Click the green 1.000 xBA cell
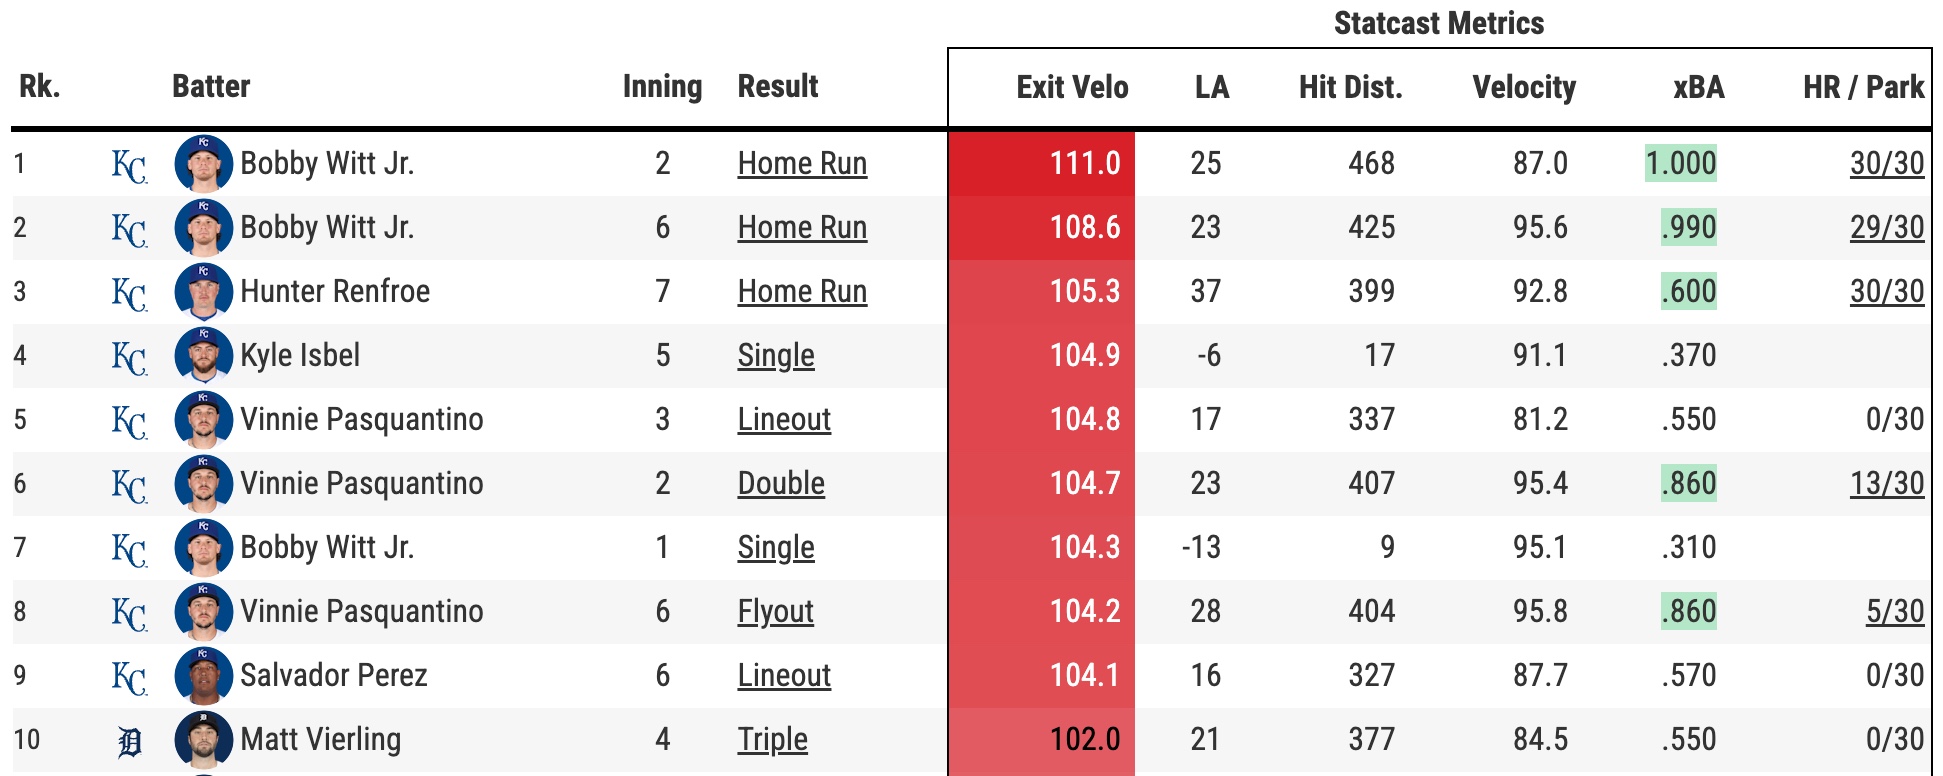The width and height of the screenshot is (1943, 776). click(1681, 164)
